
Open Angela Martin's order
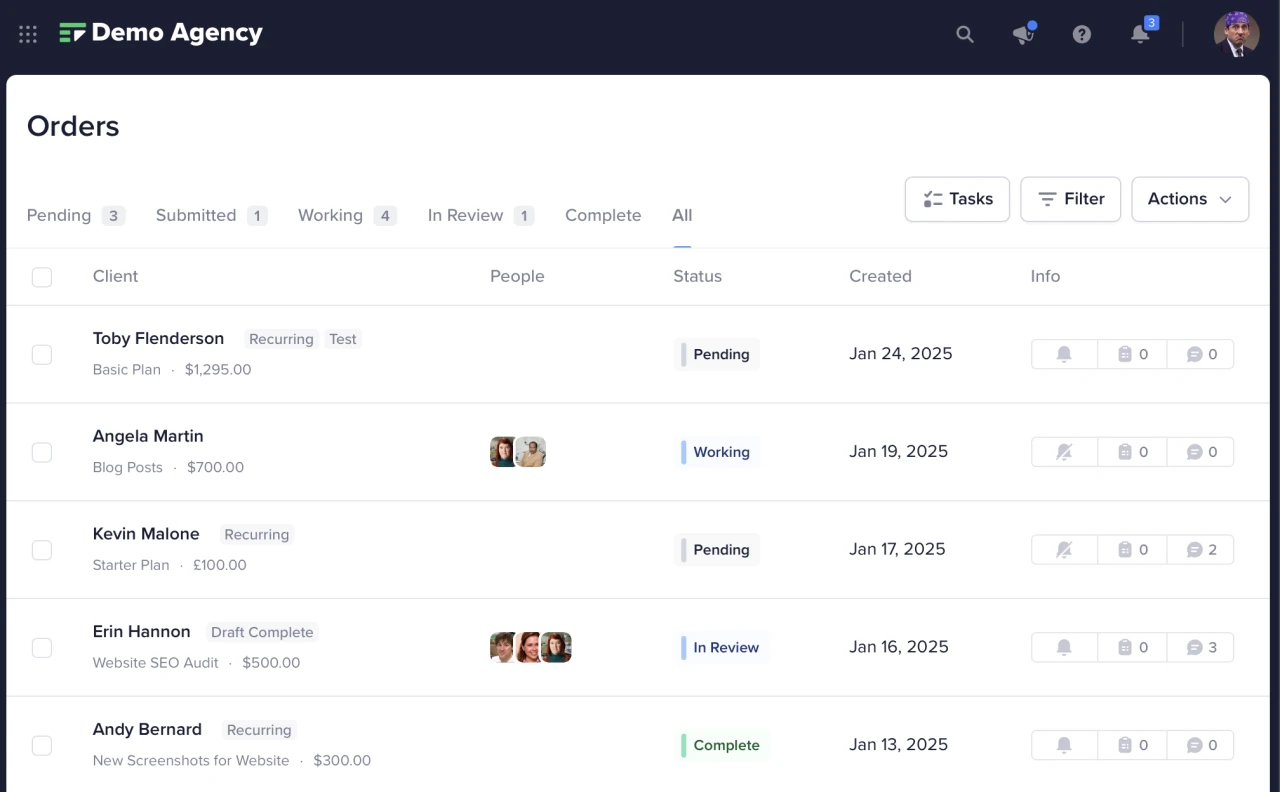click(x=148, y=436)
